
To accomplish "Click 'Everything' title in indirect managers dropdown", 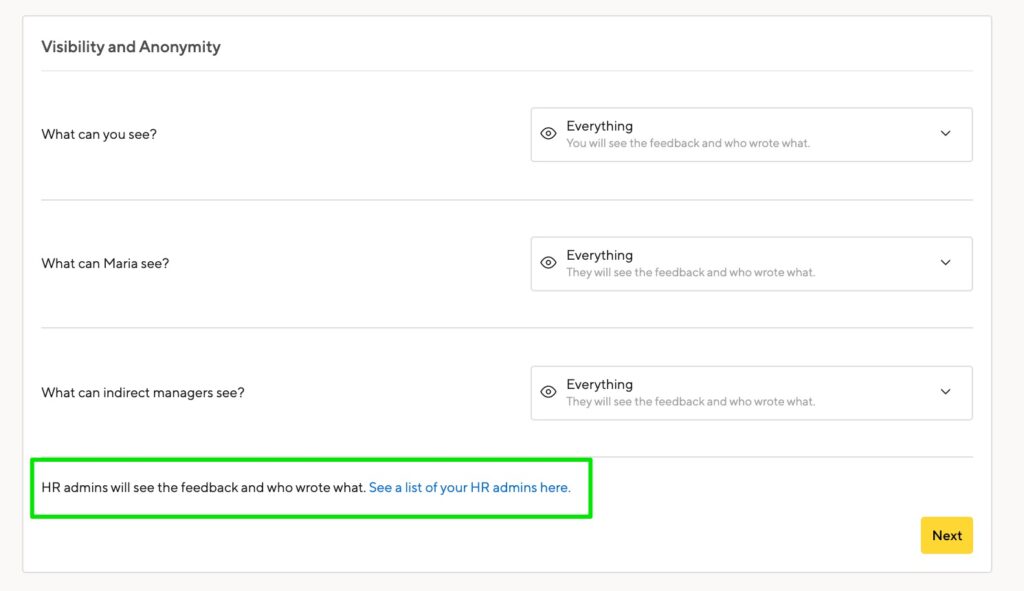I will tap(600, 385).
